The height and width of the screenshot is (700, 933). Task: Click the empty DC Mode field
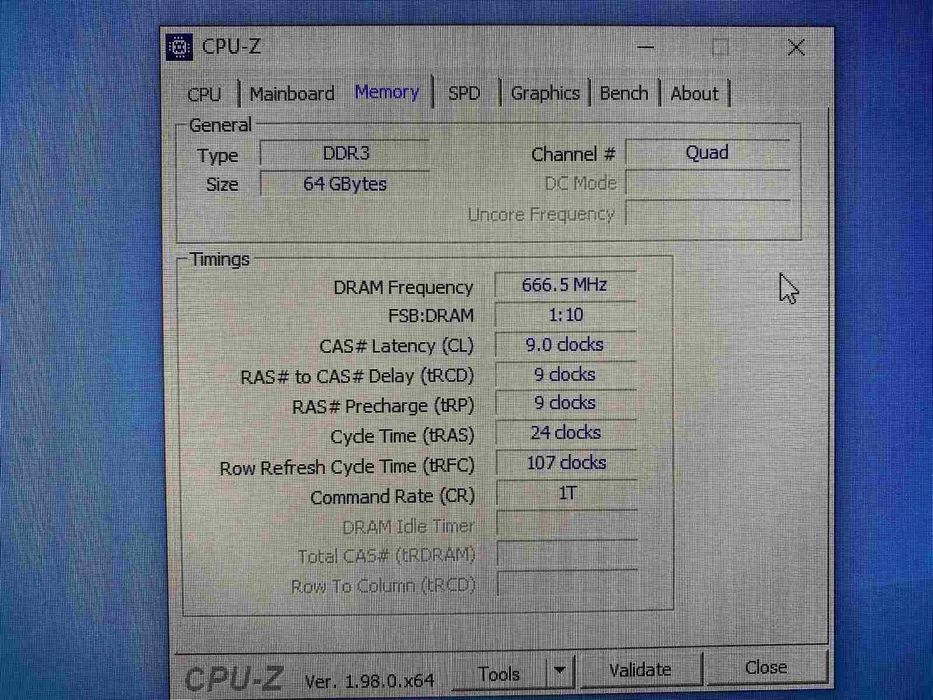pos(708,183)
